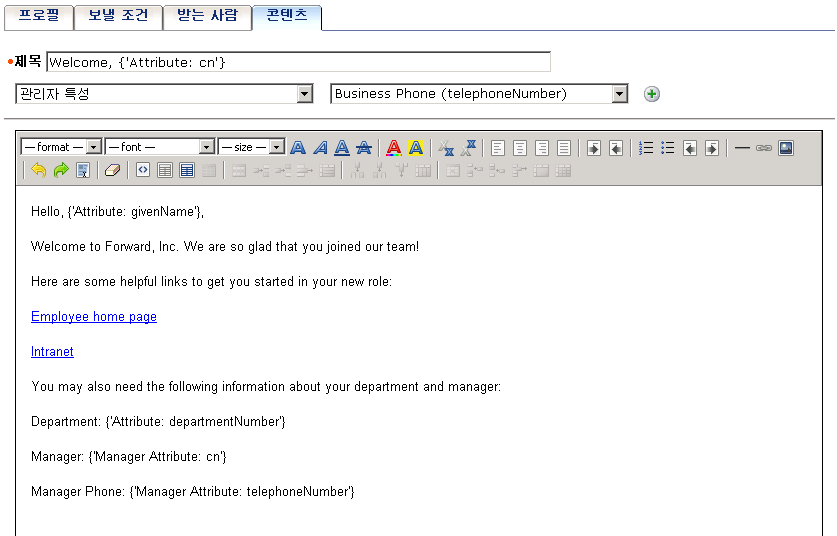Open the size dropdown
Image resolution: width=837 pixels, height=536 pixels.
pos(251,147)
